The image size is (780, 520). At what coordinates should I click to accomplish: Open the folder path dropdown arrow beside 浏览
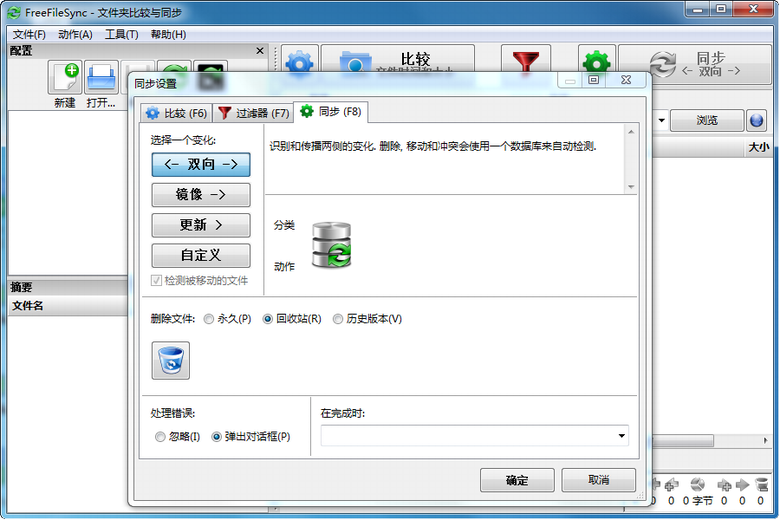click(661, 120)
